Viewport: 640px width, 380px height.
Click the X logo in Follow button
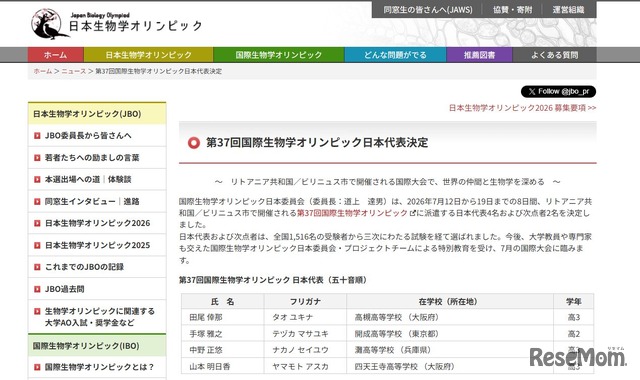531,91
